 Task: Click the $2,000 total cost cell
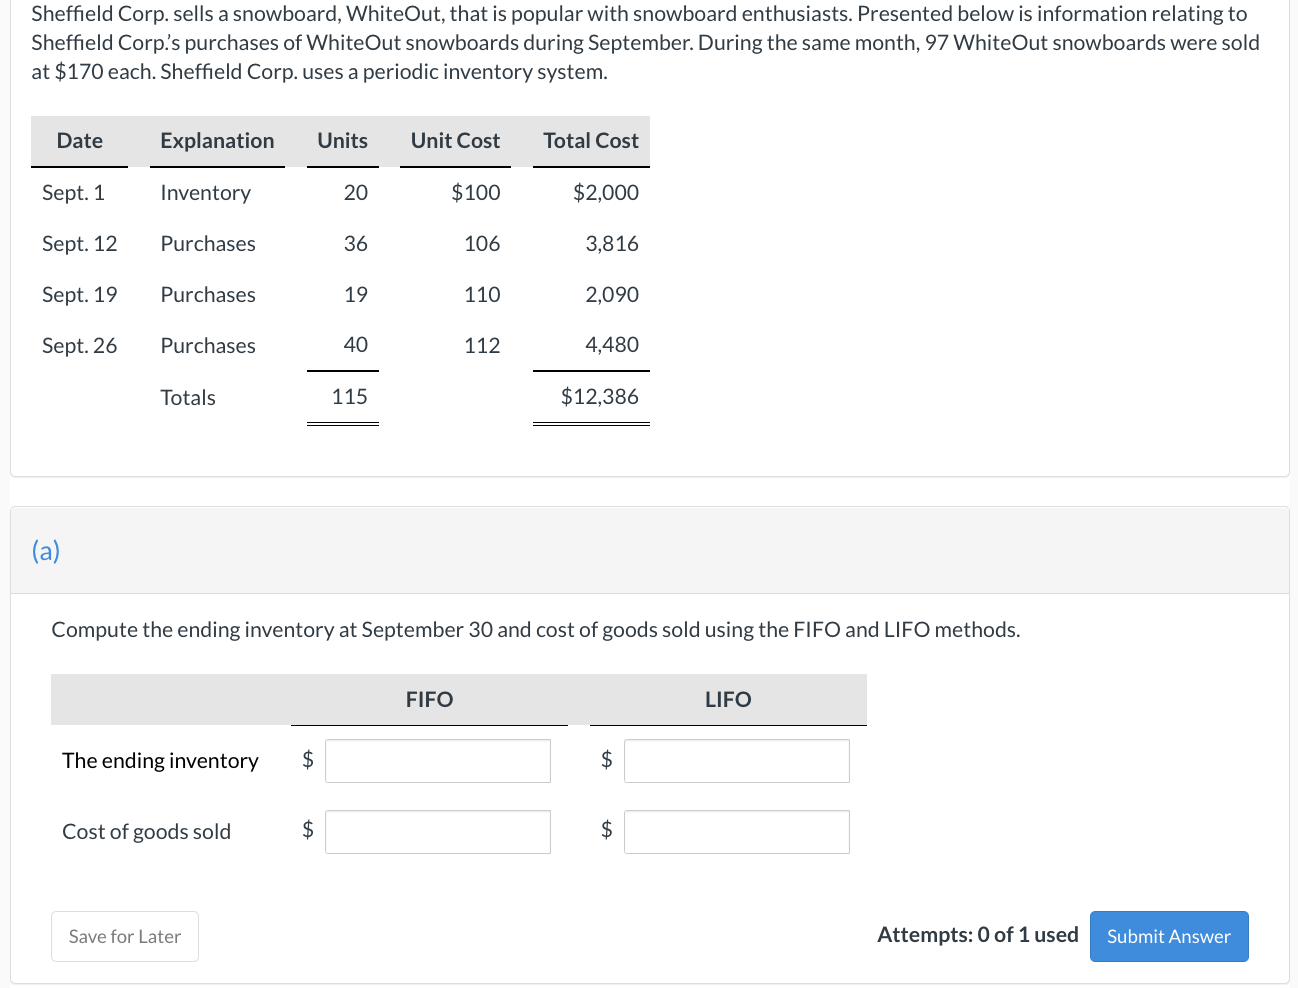[x=606, y=192]
